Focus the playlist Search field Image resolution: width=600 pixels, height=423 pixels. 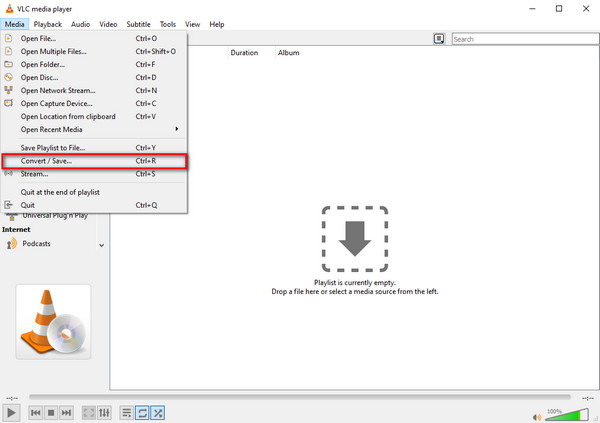525,39
